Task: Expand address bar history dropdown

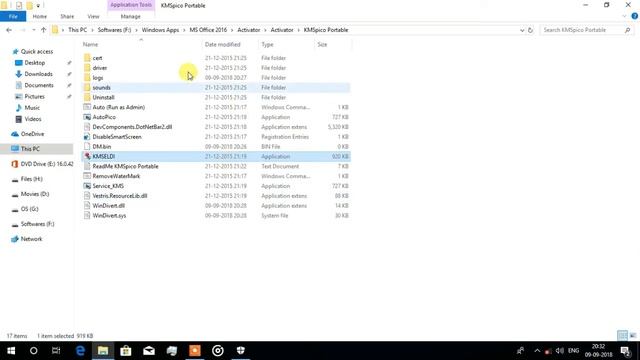Action: tap(522, 30)
